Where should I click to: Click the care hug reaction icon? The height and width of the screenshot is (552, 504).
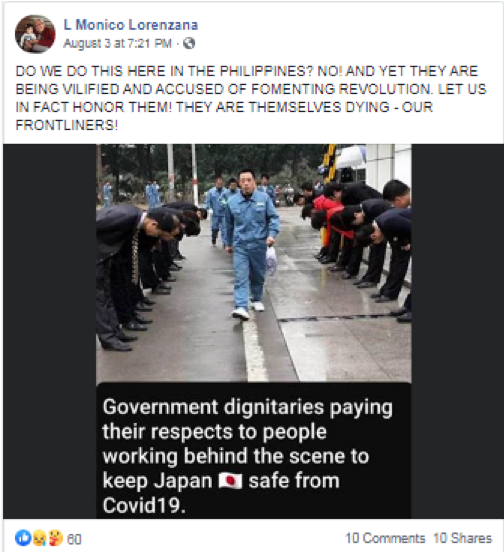55,538
